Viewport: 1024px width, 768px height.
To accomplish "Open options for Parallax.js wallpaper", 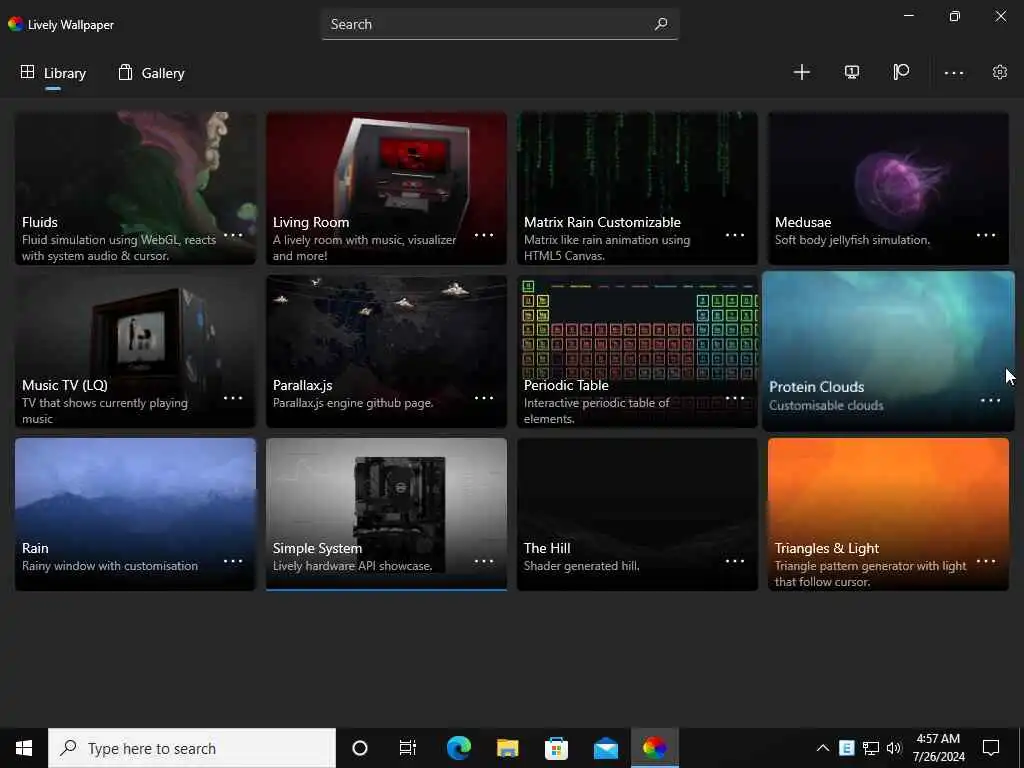I will [484, 398].
